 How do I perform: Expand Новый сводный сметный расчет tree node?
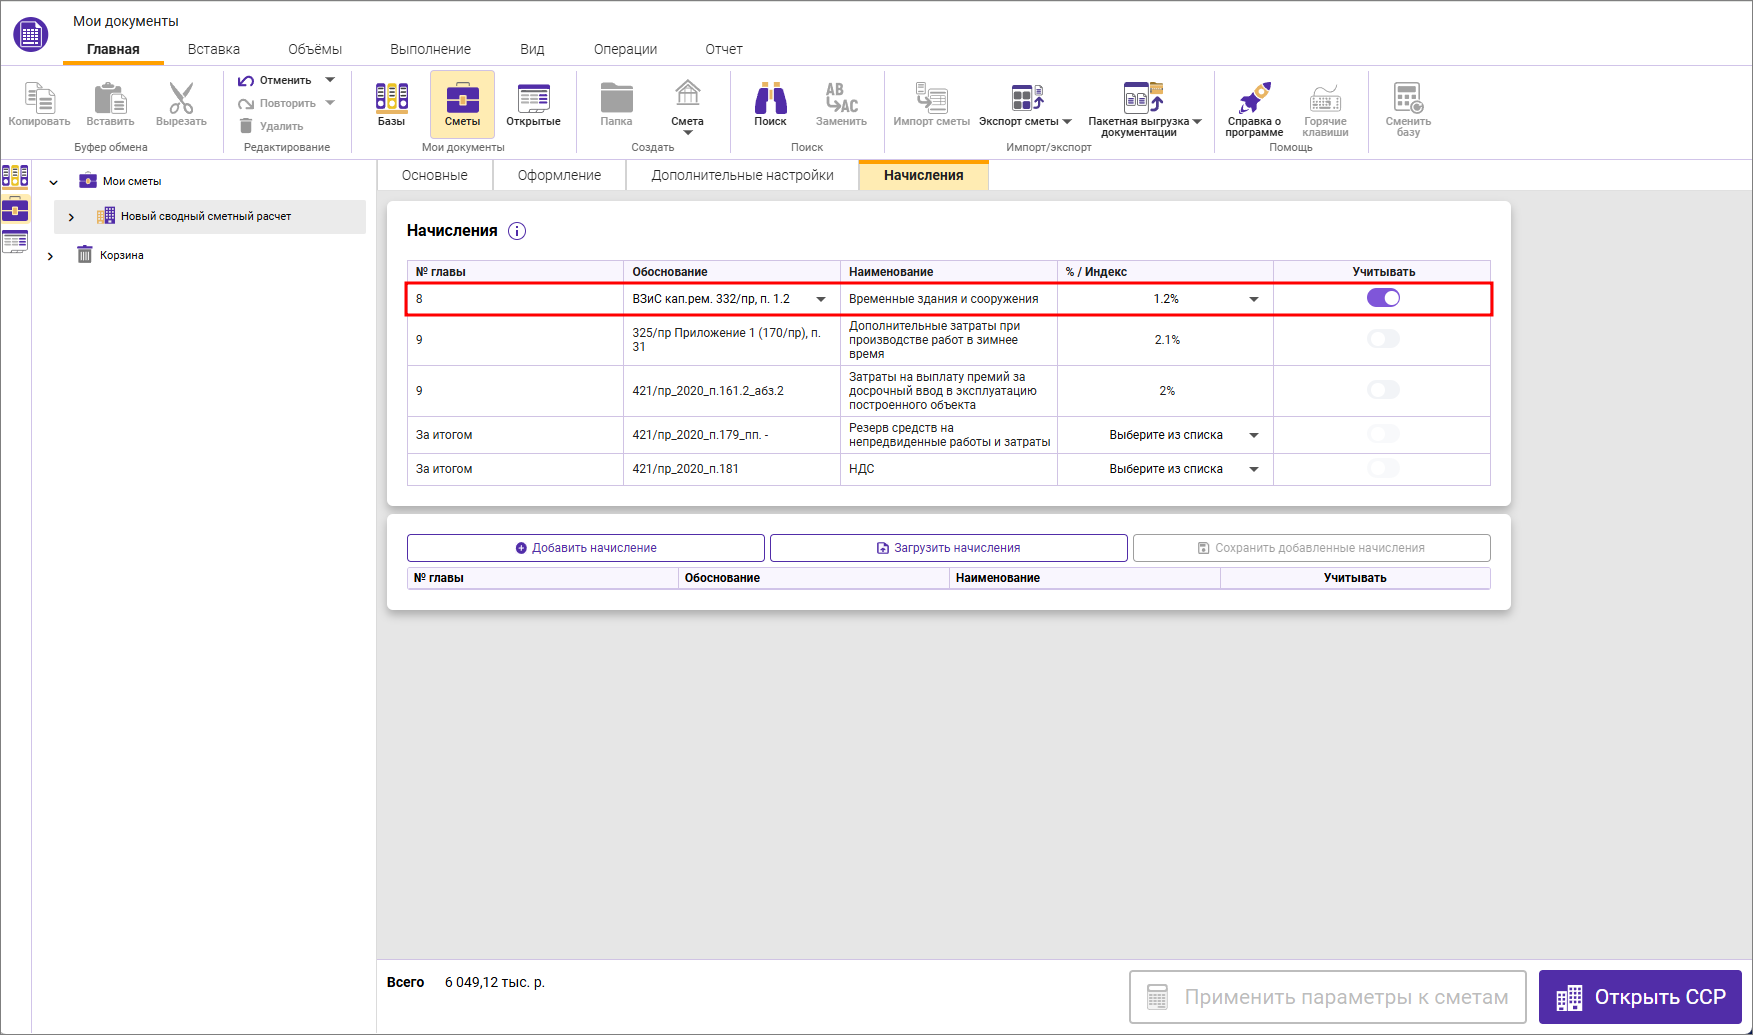71,217
